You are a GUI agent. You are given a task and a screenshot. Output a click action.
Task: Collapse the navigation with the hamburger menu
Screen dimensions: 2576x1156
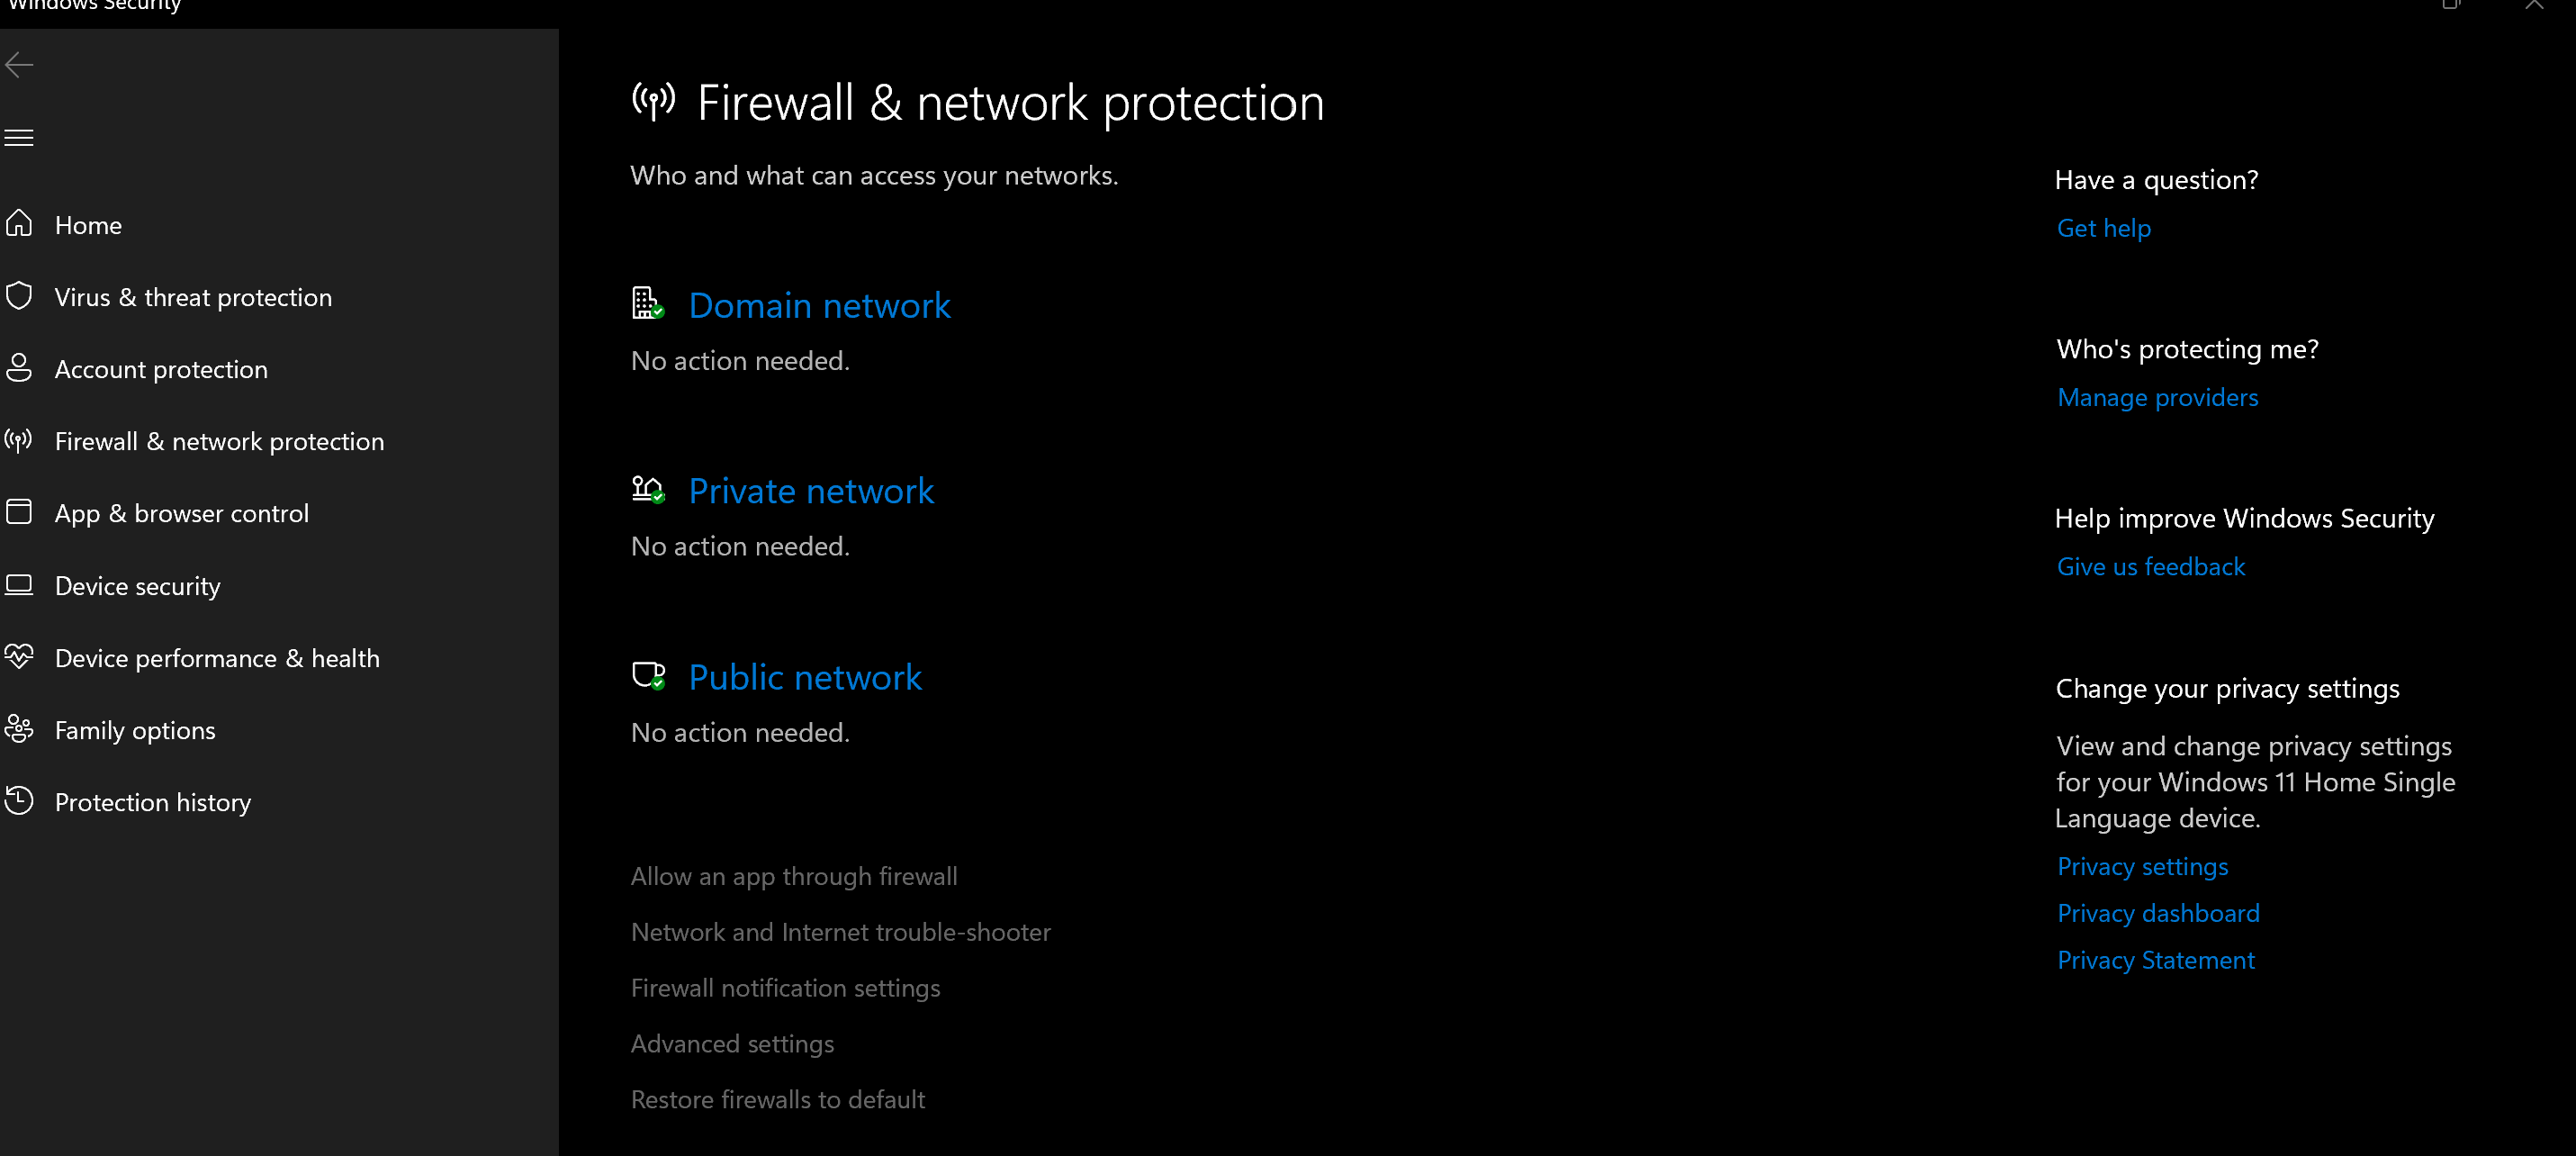(18, 137)
